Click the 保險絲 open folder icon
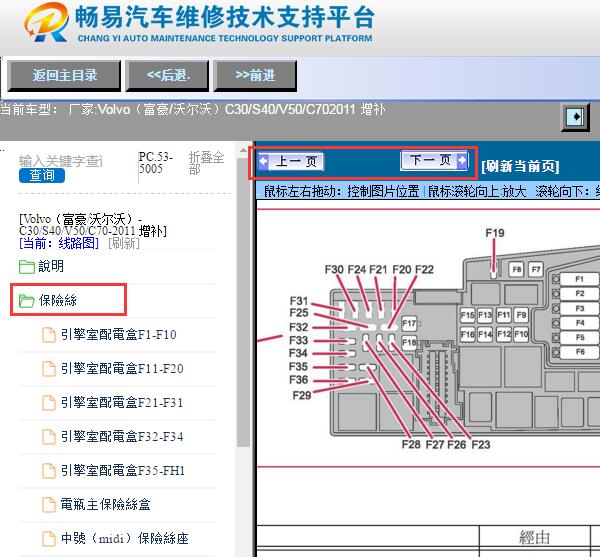 click(27, 301)
